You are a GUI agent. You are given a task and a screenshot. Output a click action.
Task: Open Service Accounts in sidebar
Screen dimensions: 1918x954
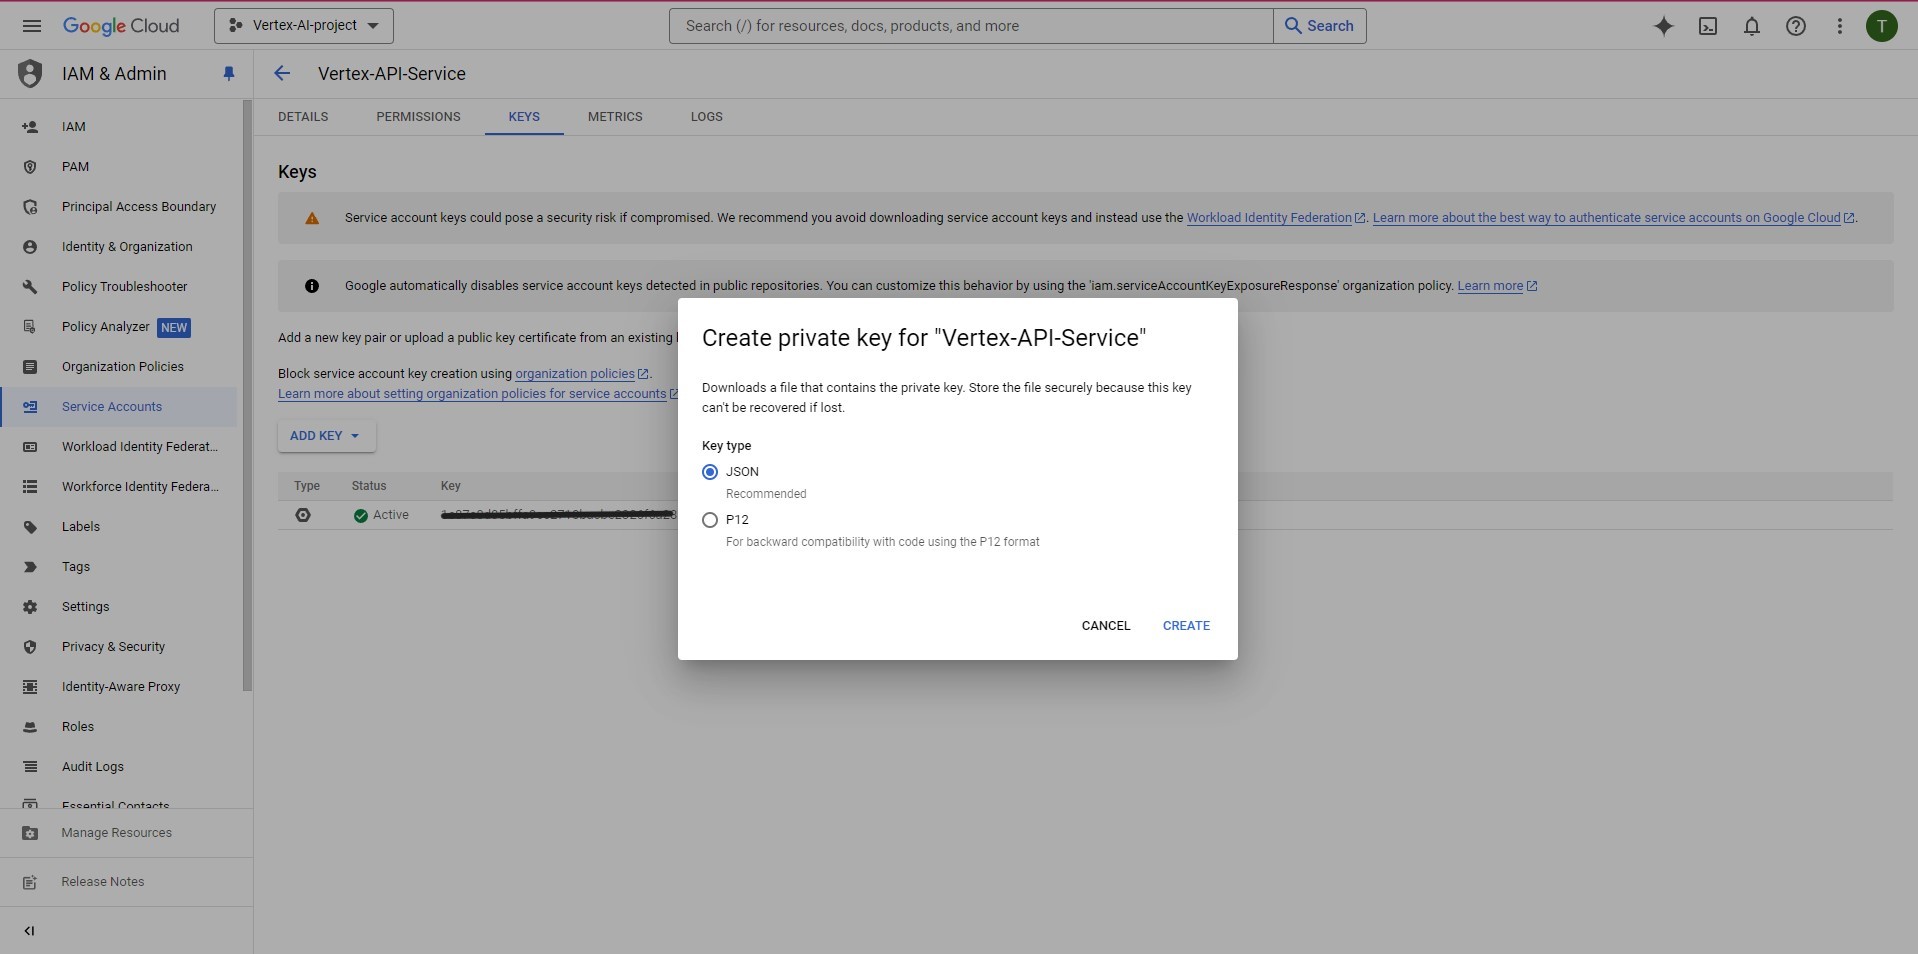119,407
